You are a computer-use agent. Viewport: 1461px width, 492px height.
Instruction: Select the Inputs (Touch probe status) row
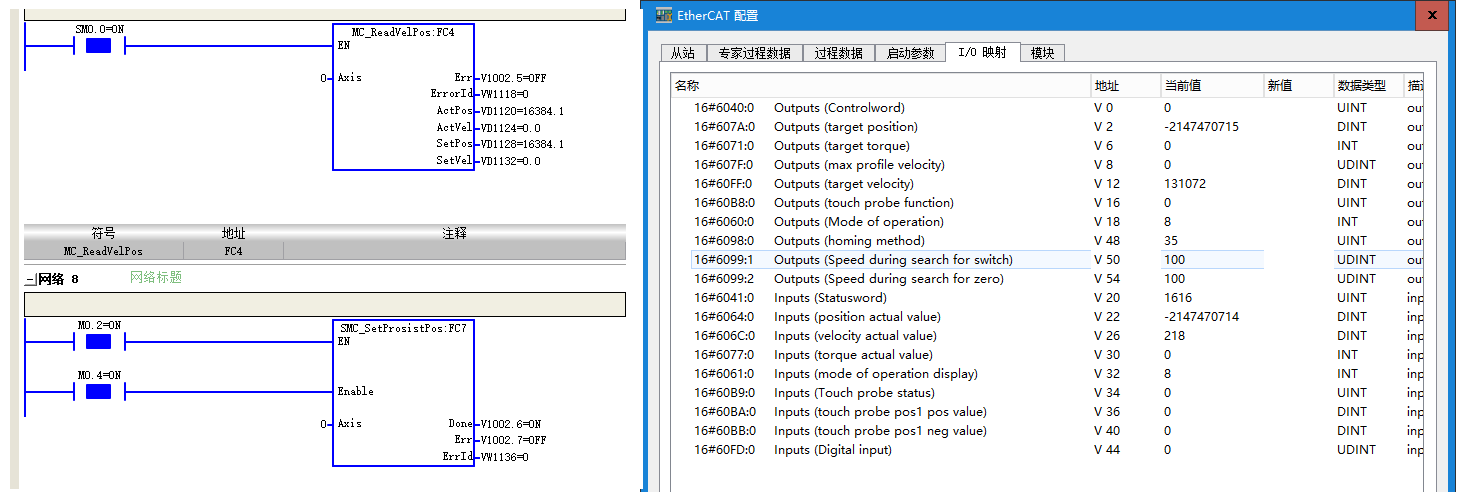tap(1048, 393)
